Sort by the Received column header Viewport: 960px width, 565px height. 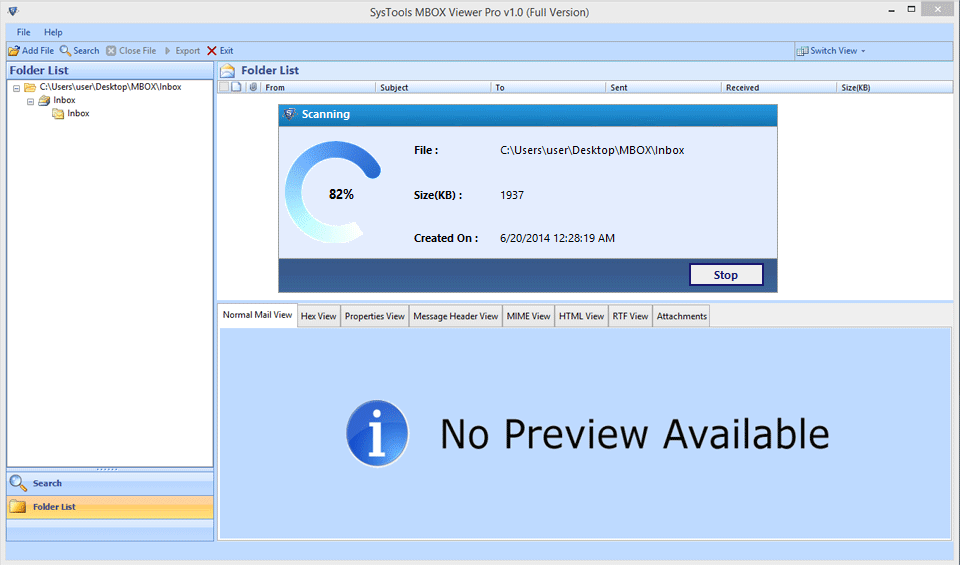click(778, 88)
